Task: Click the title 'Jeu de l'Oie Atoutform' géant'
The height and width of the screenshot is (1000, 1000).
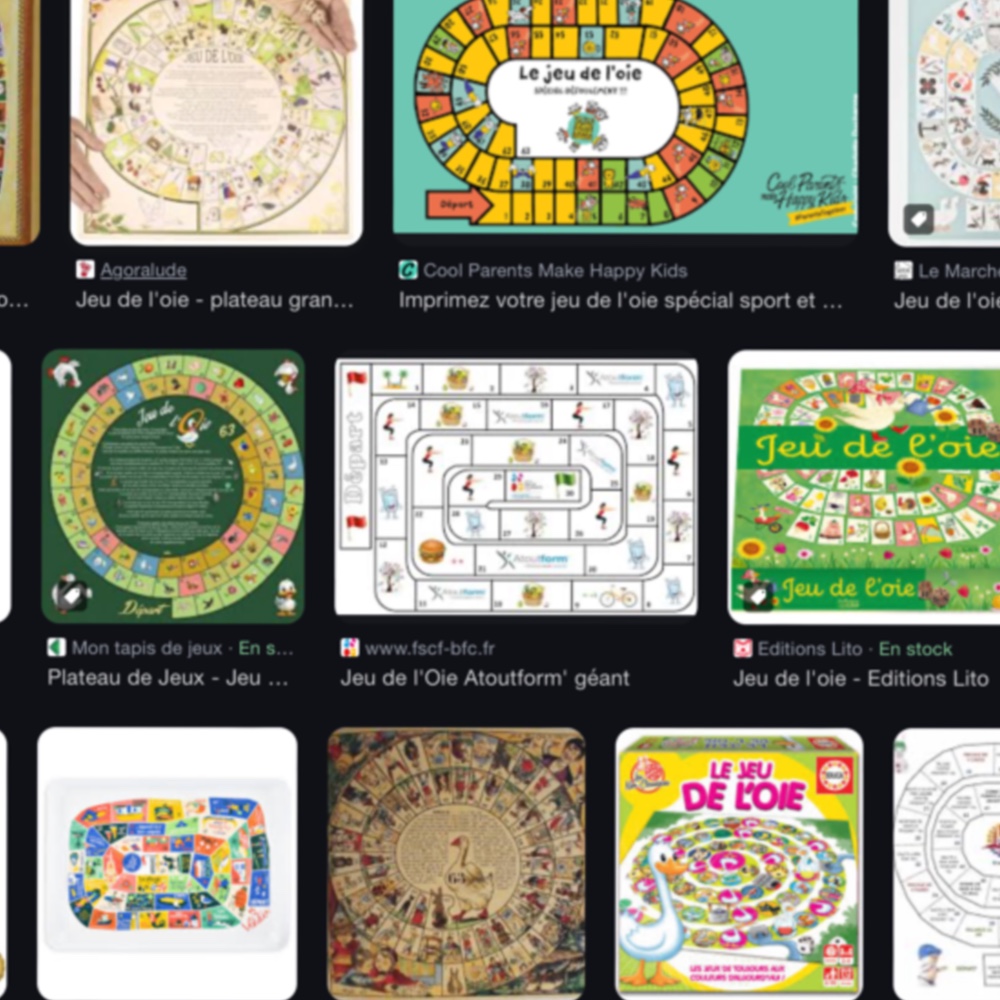Action: point(485,678)
